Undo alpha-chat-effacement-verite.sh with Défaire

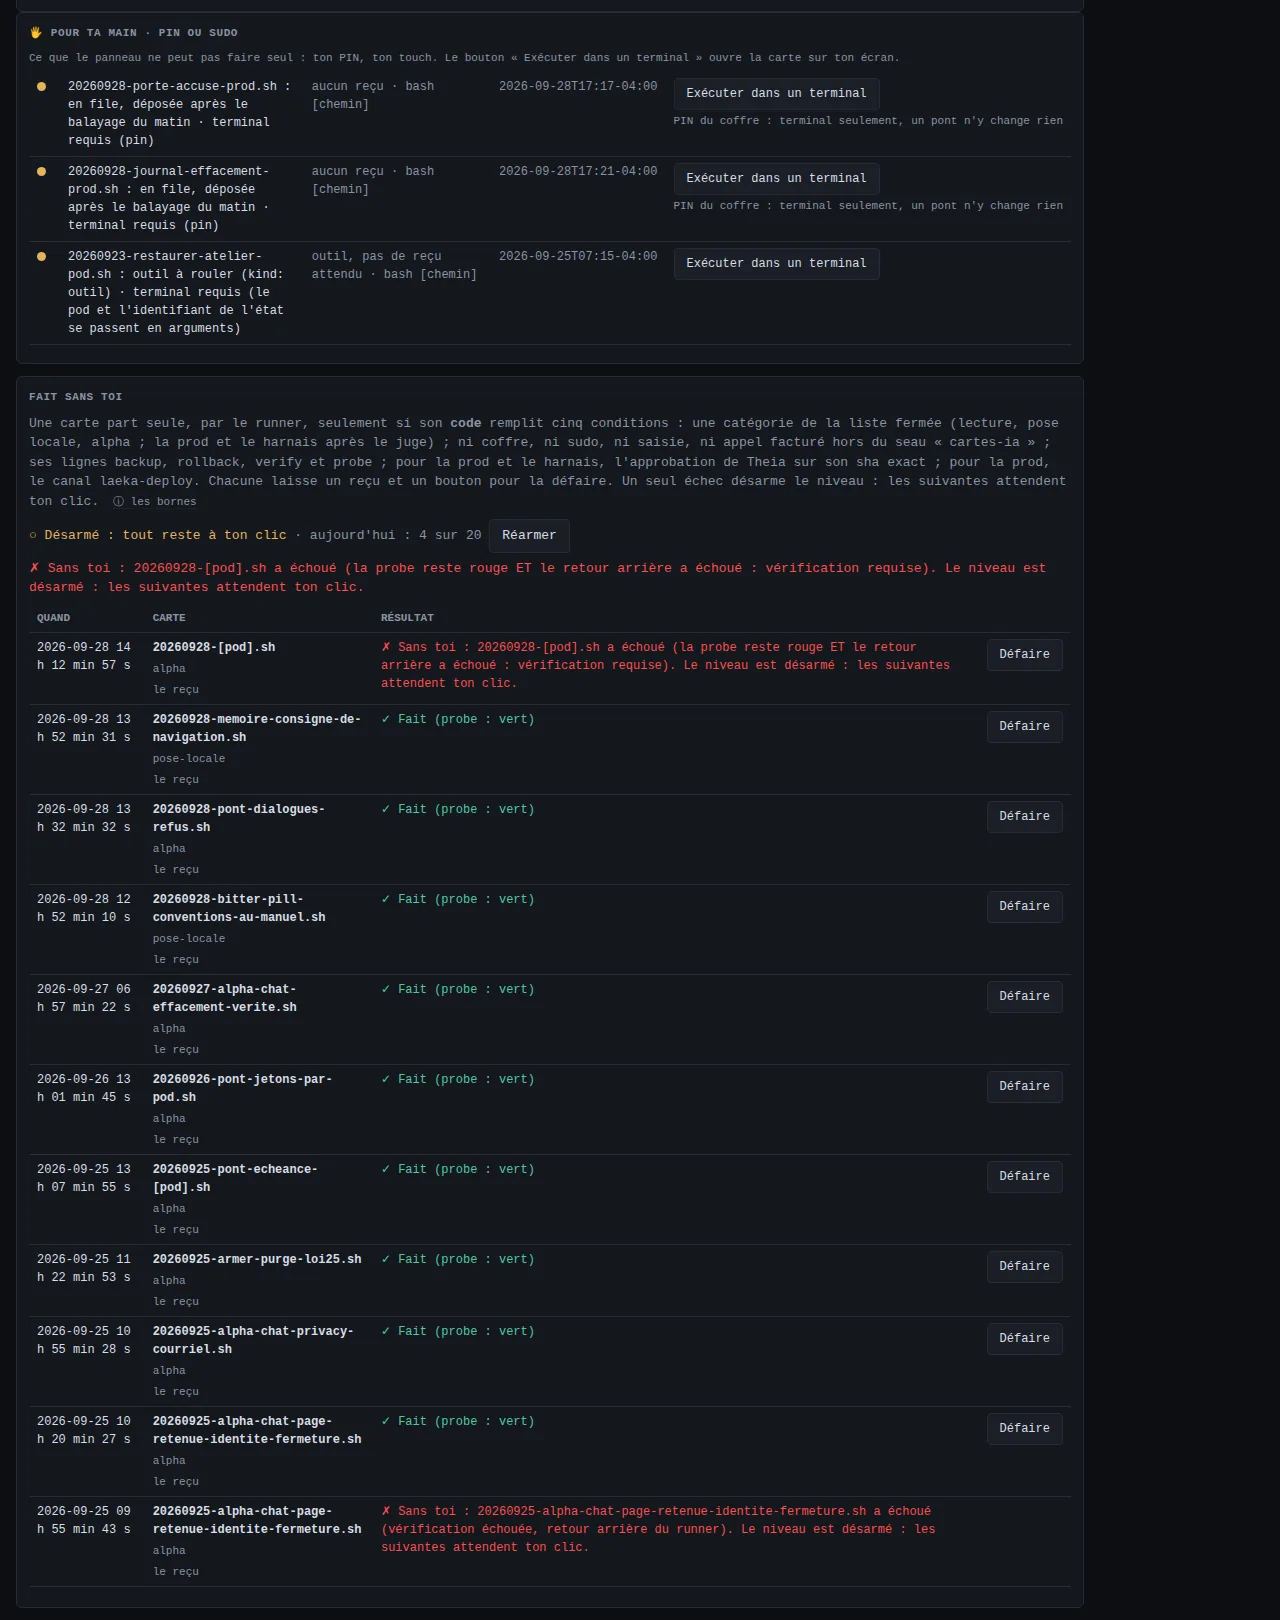tap(1024, 997)
